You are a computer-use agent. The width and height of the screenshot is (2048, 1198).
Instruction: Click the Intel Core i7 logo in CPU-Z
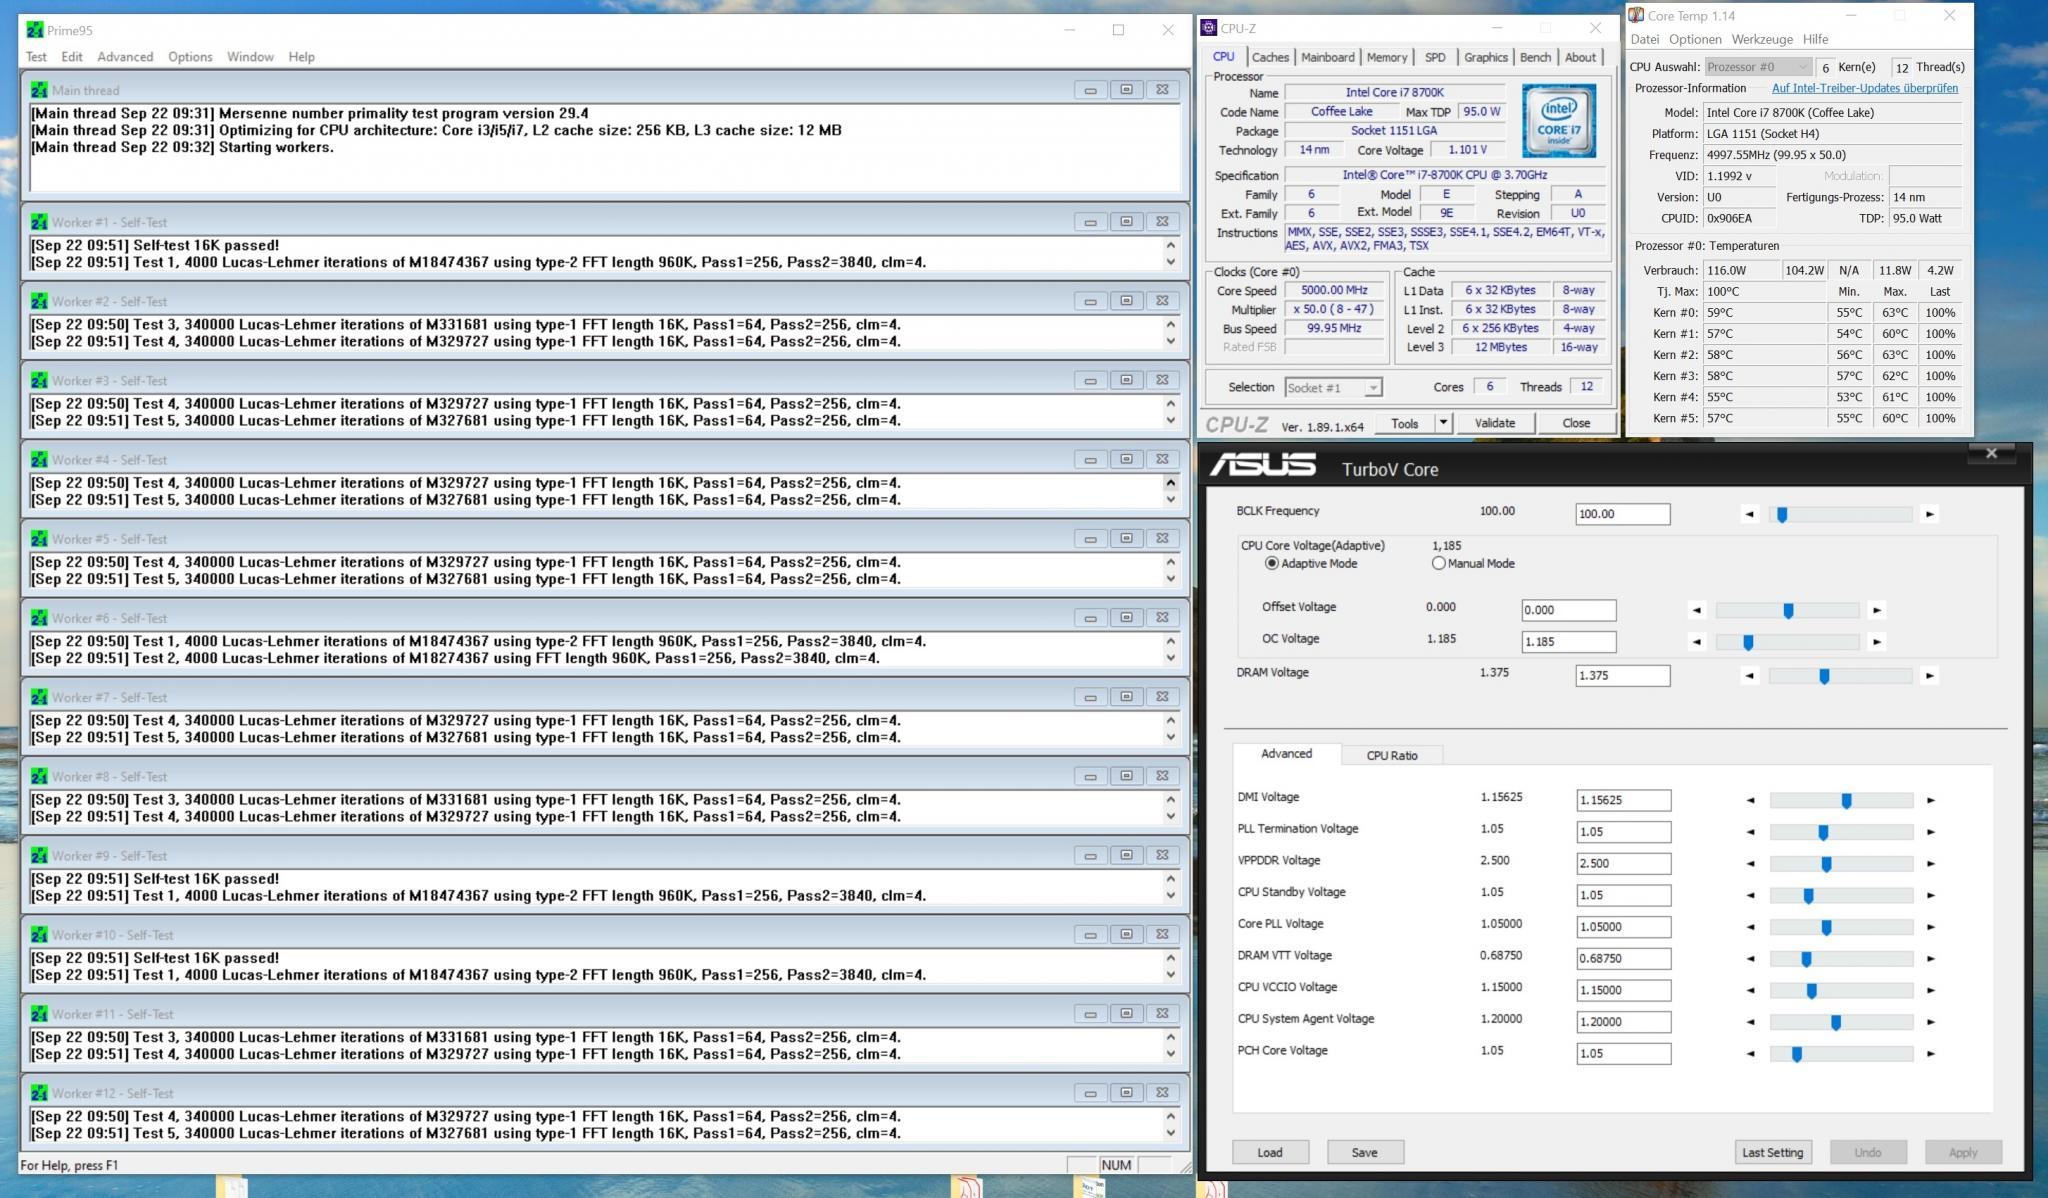[1559, 121]
